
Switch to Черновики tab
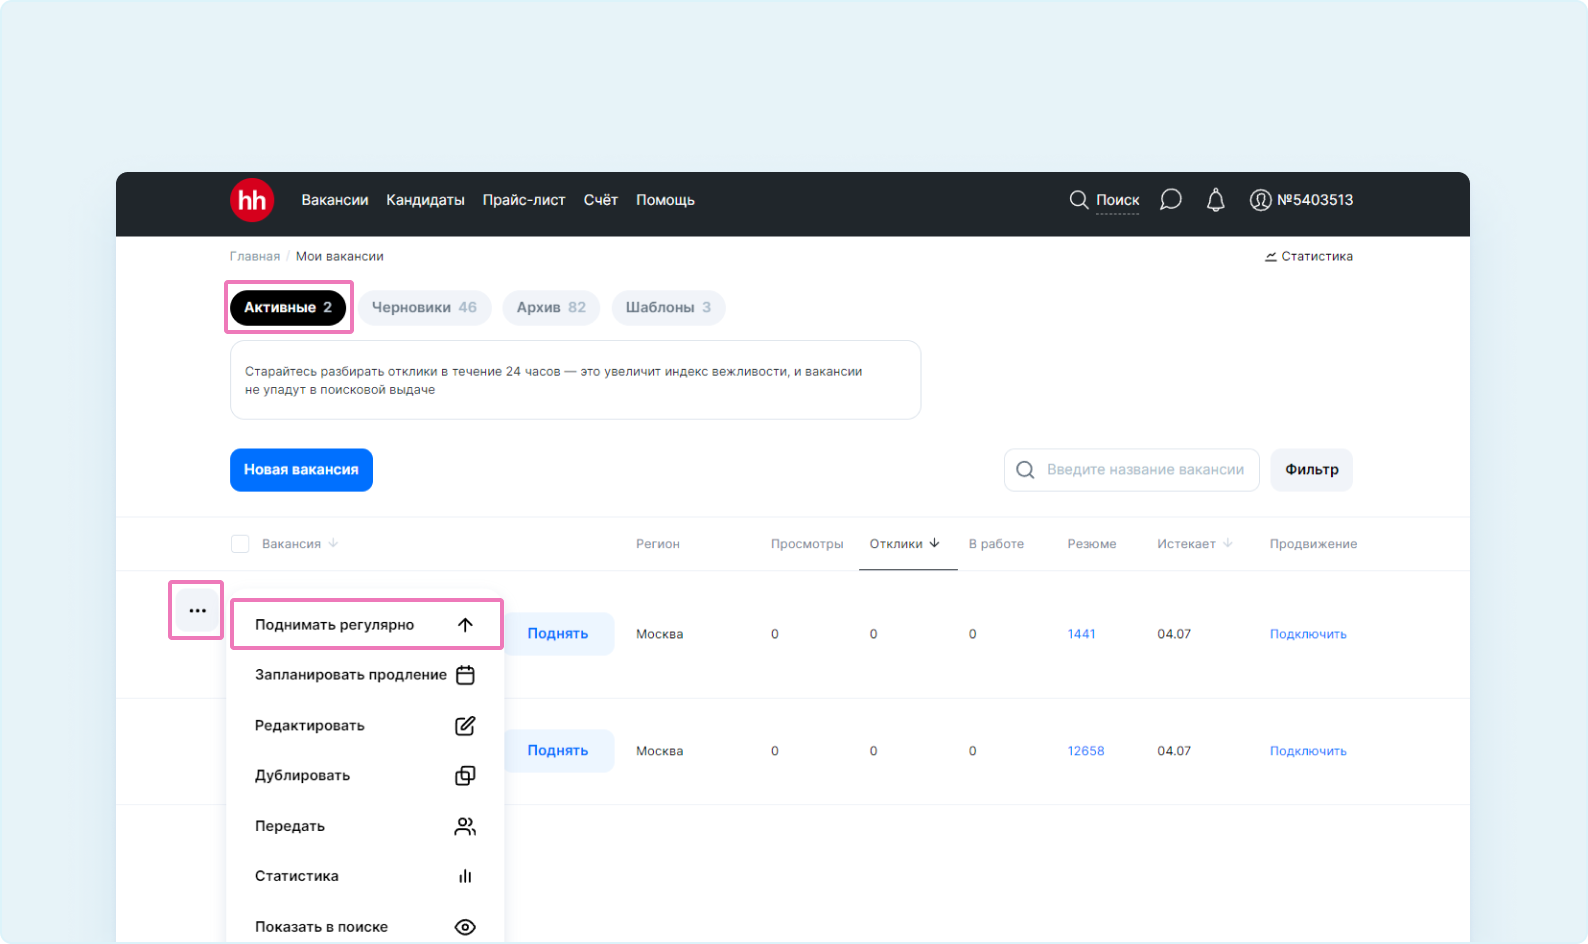tap(424, 307)
